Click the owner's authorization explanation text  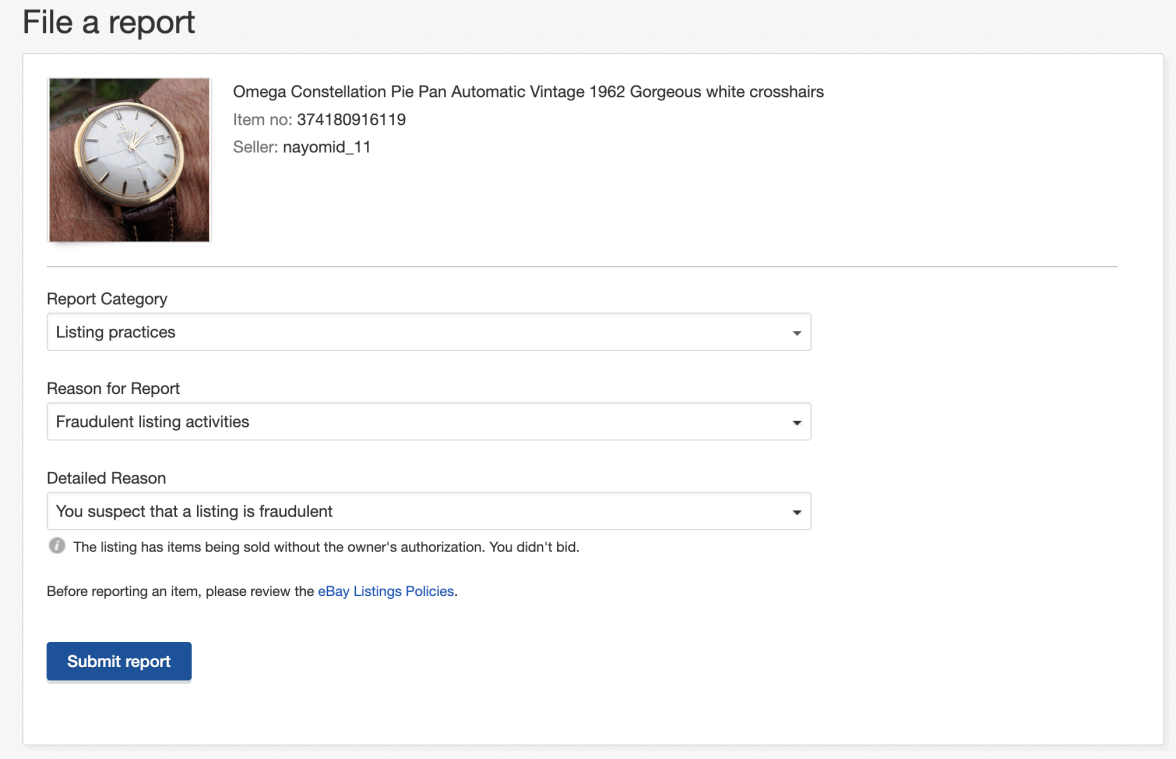(x=326, y=547)
